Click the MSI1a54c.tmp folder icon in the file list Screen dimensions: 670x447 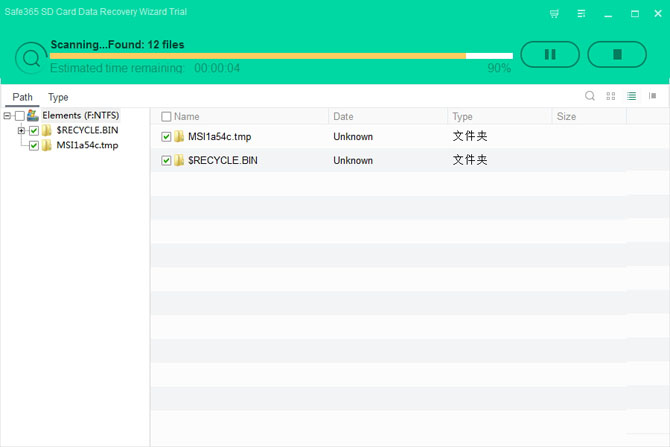(x=179, y=136)
